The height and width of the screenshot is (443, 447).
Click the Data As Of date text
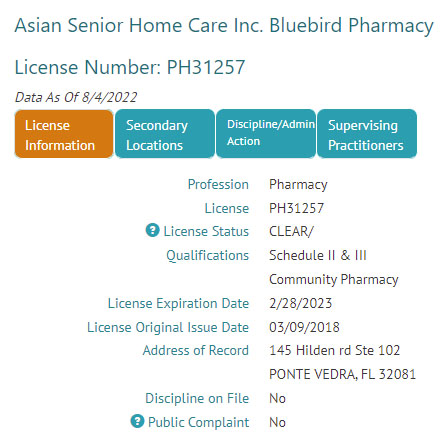click(76, 97)
